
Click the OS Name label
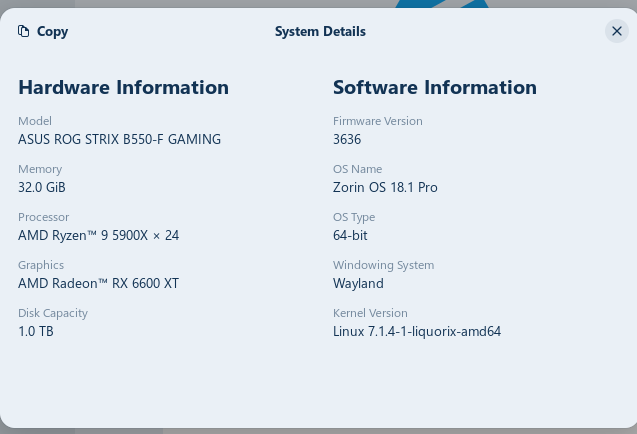[358, 169]
